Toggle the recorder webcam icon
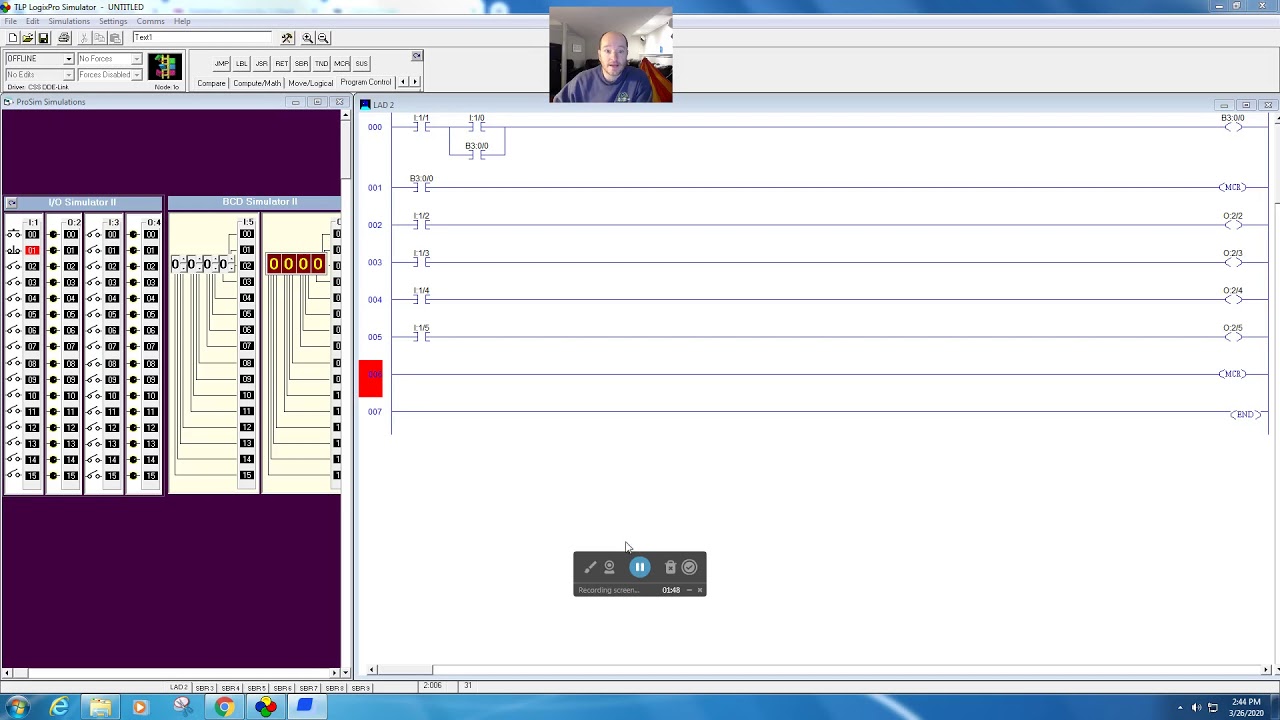Image resolution: width=1280 pixels, height=720 pixels. click(x=609, y=567)
